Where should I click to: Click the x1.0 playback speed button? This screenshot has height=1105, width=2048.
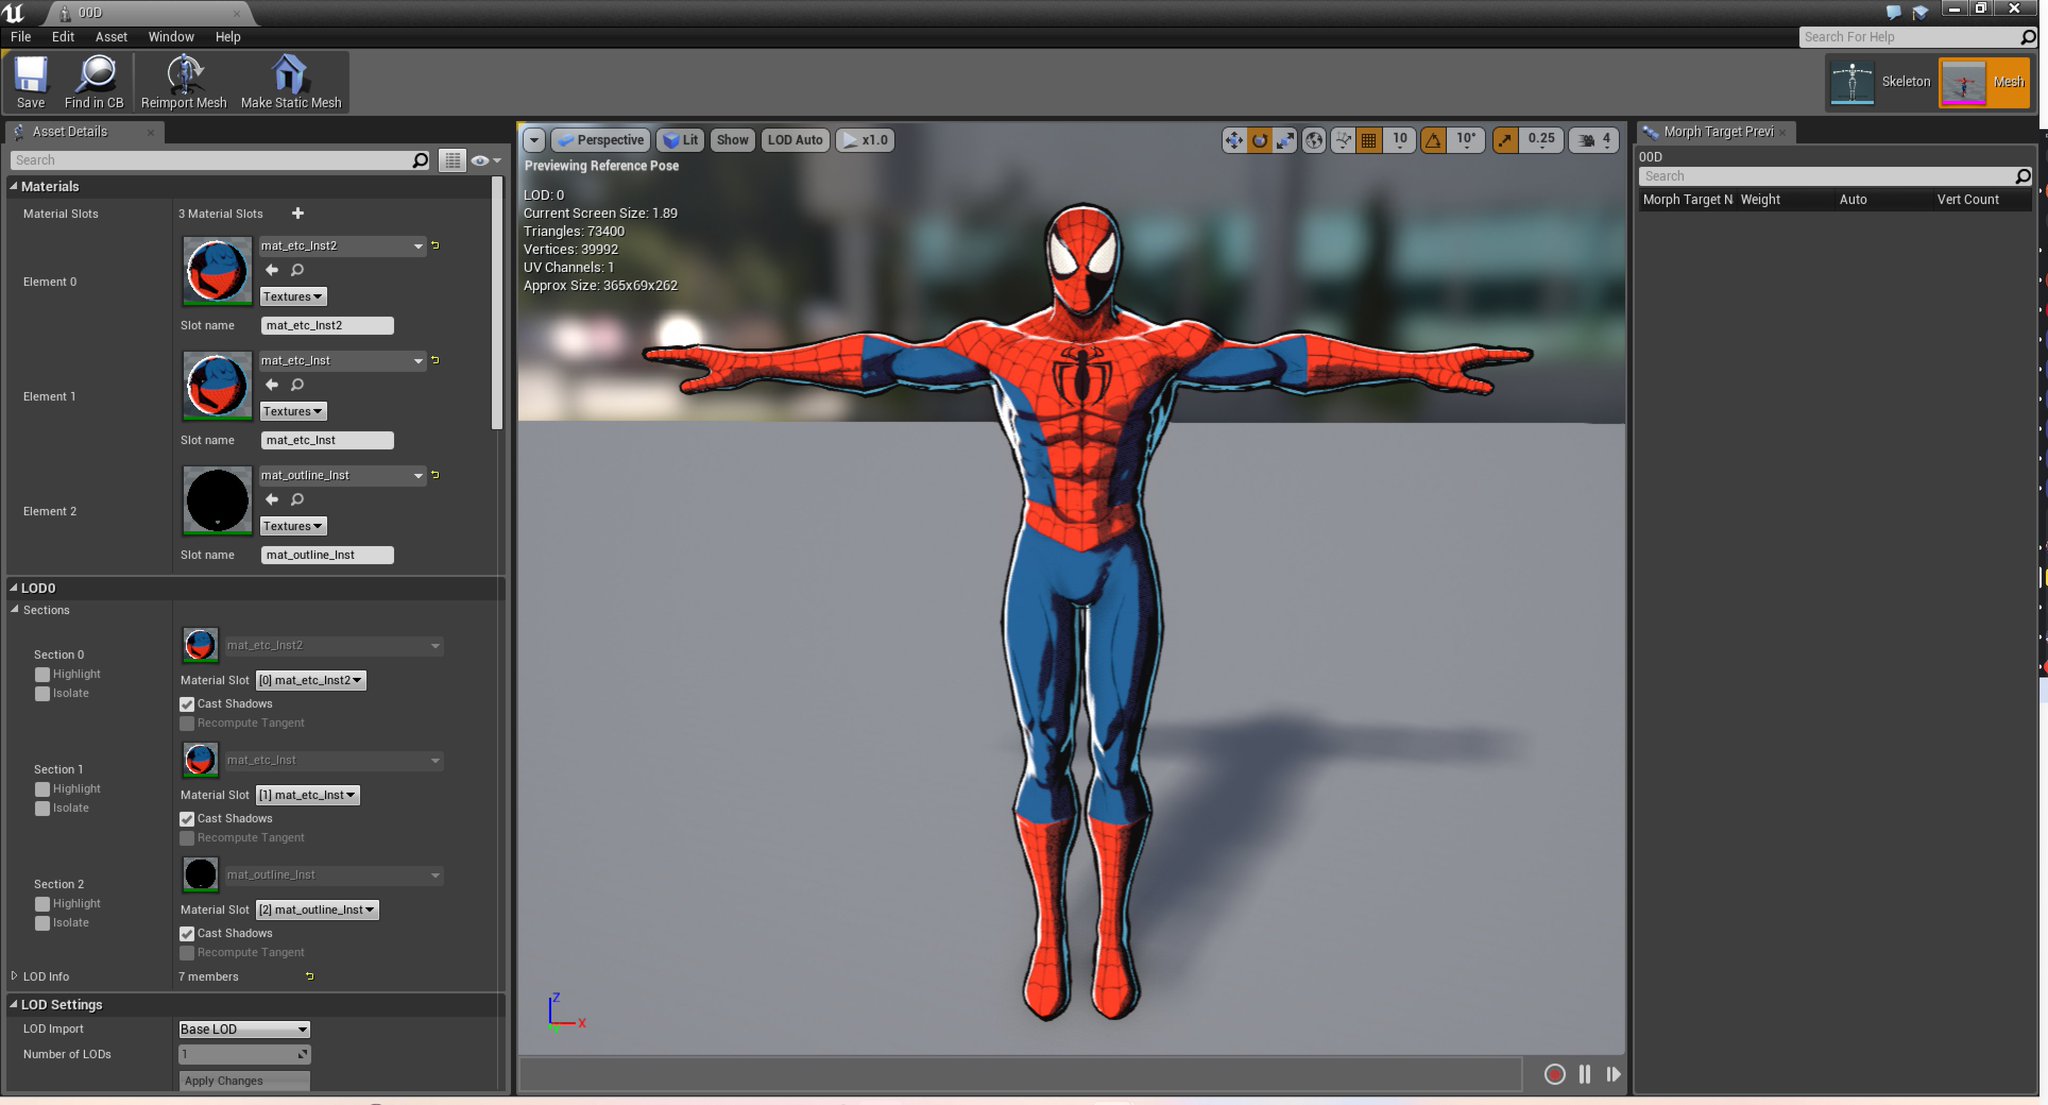pyautogui.click(x=865, y=141)
